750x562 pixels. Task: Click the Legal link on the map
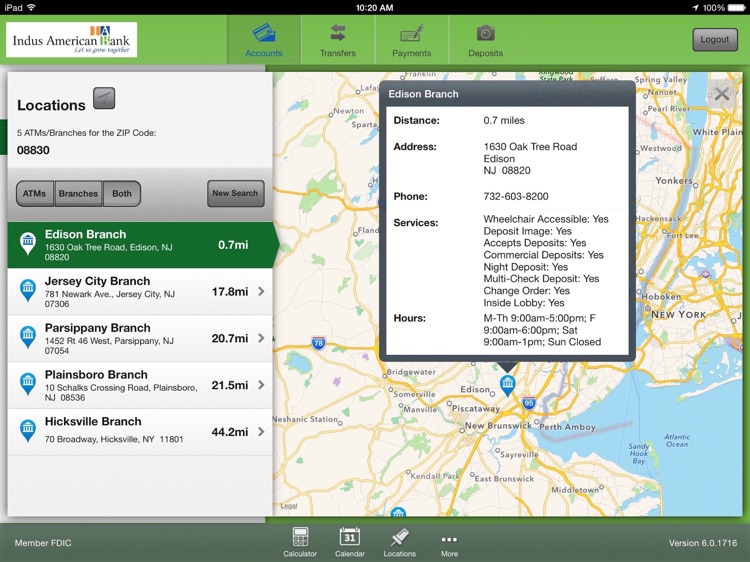click(288, 506)
